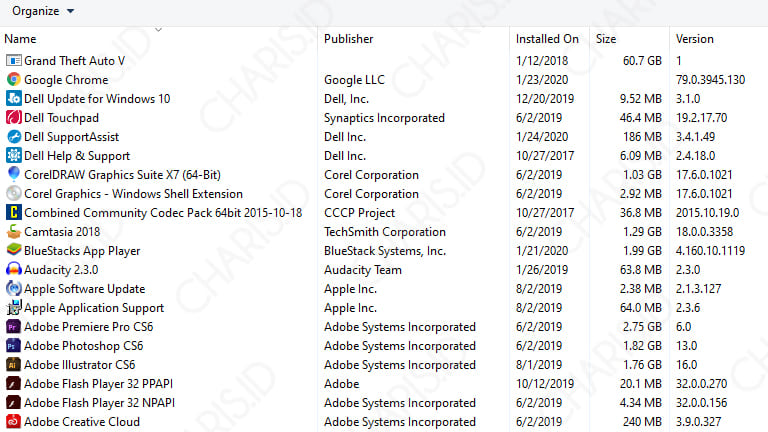This screenshot has height=432, width=768.
Task: Select the Google Chrome program name
Action: (x=66, y=80)
